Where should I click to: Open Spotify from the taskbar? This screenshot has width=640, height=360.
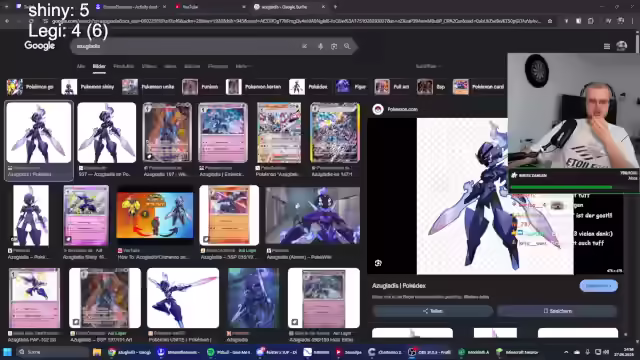(228, 352)
